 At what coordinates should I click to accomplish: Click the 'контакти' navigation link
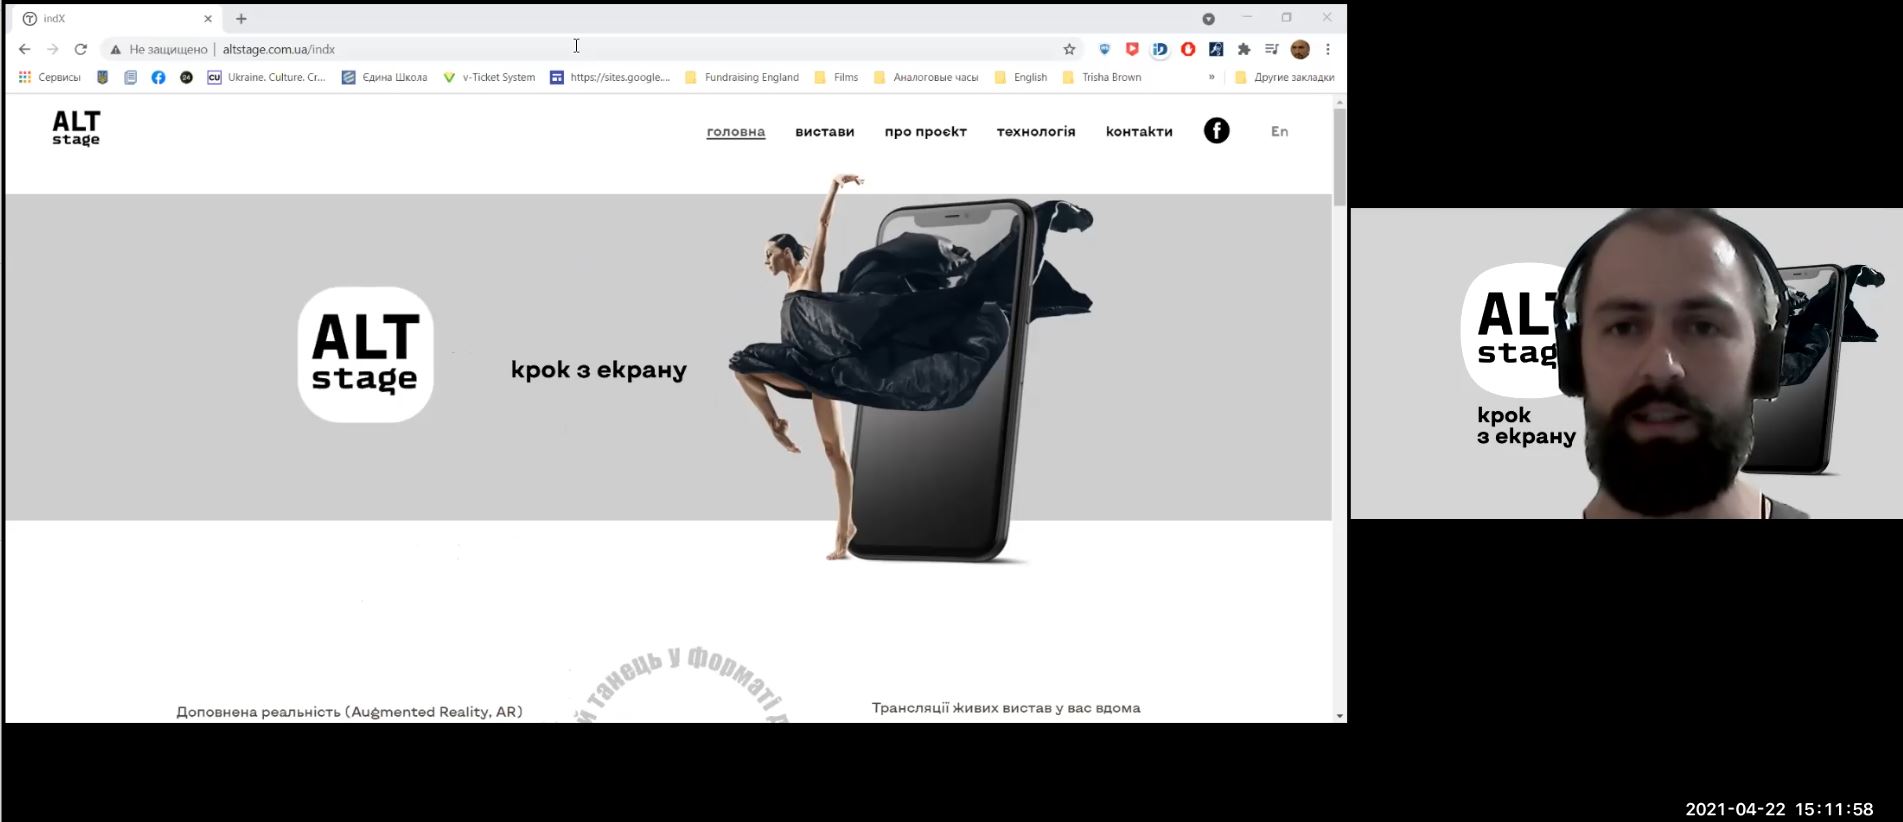pyautogui.click(x=1139, y=131)
